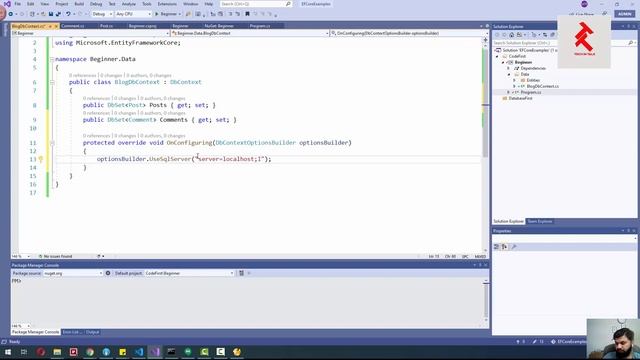Click the Clear Console icon in Package Manager

241,273
